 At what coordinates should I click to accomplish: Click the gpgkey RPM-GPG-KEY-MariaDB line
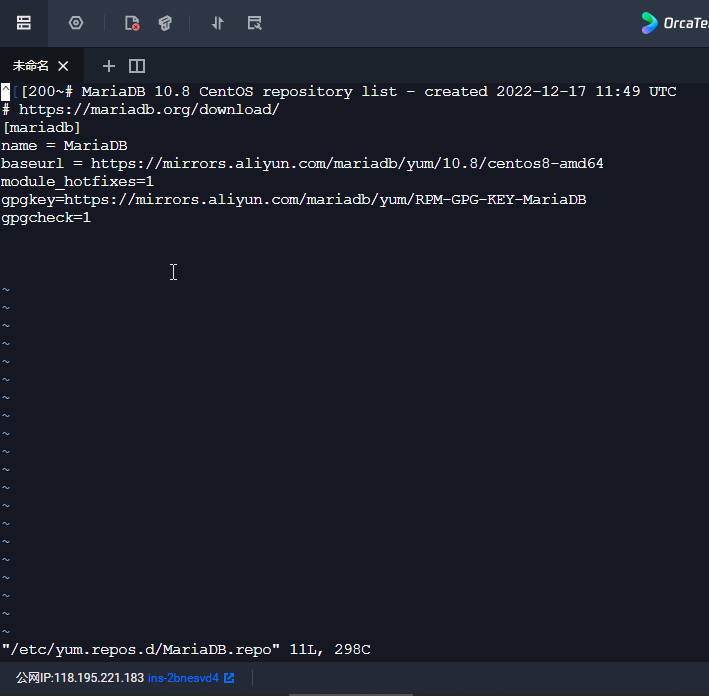(x=293, y=199)
